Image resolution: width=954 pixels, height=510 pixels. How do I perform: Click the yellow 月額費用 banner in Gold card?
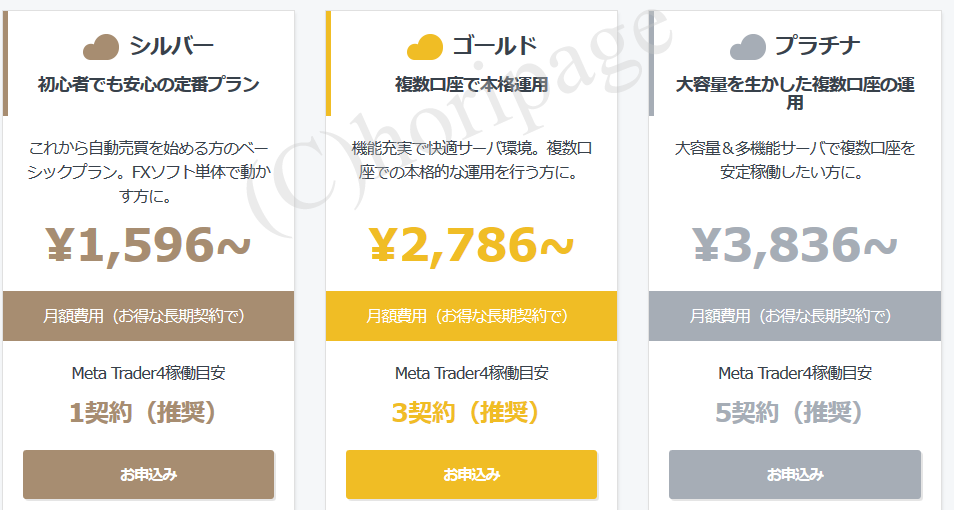[472, 316]
